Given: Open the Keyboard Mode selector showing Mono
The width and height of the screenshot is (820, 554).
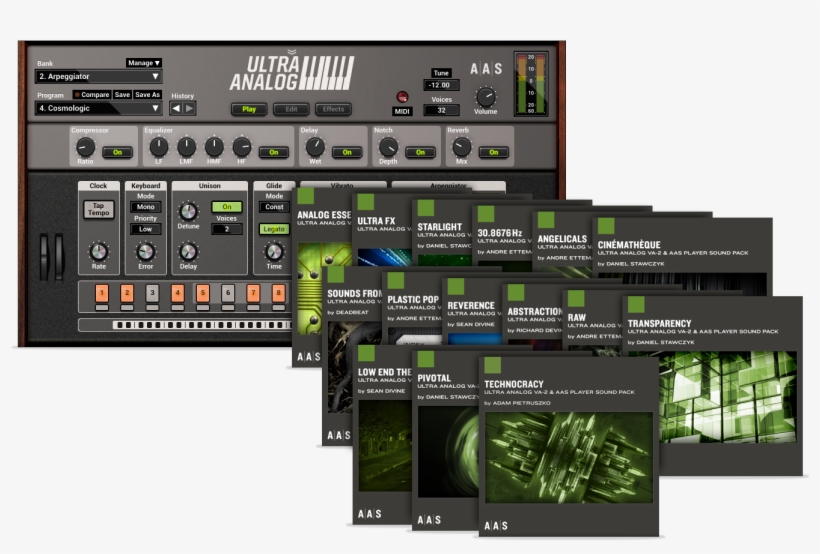Looking at the screenshot, I should tap(145, 207).
